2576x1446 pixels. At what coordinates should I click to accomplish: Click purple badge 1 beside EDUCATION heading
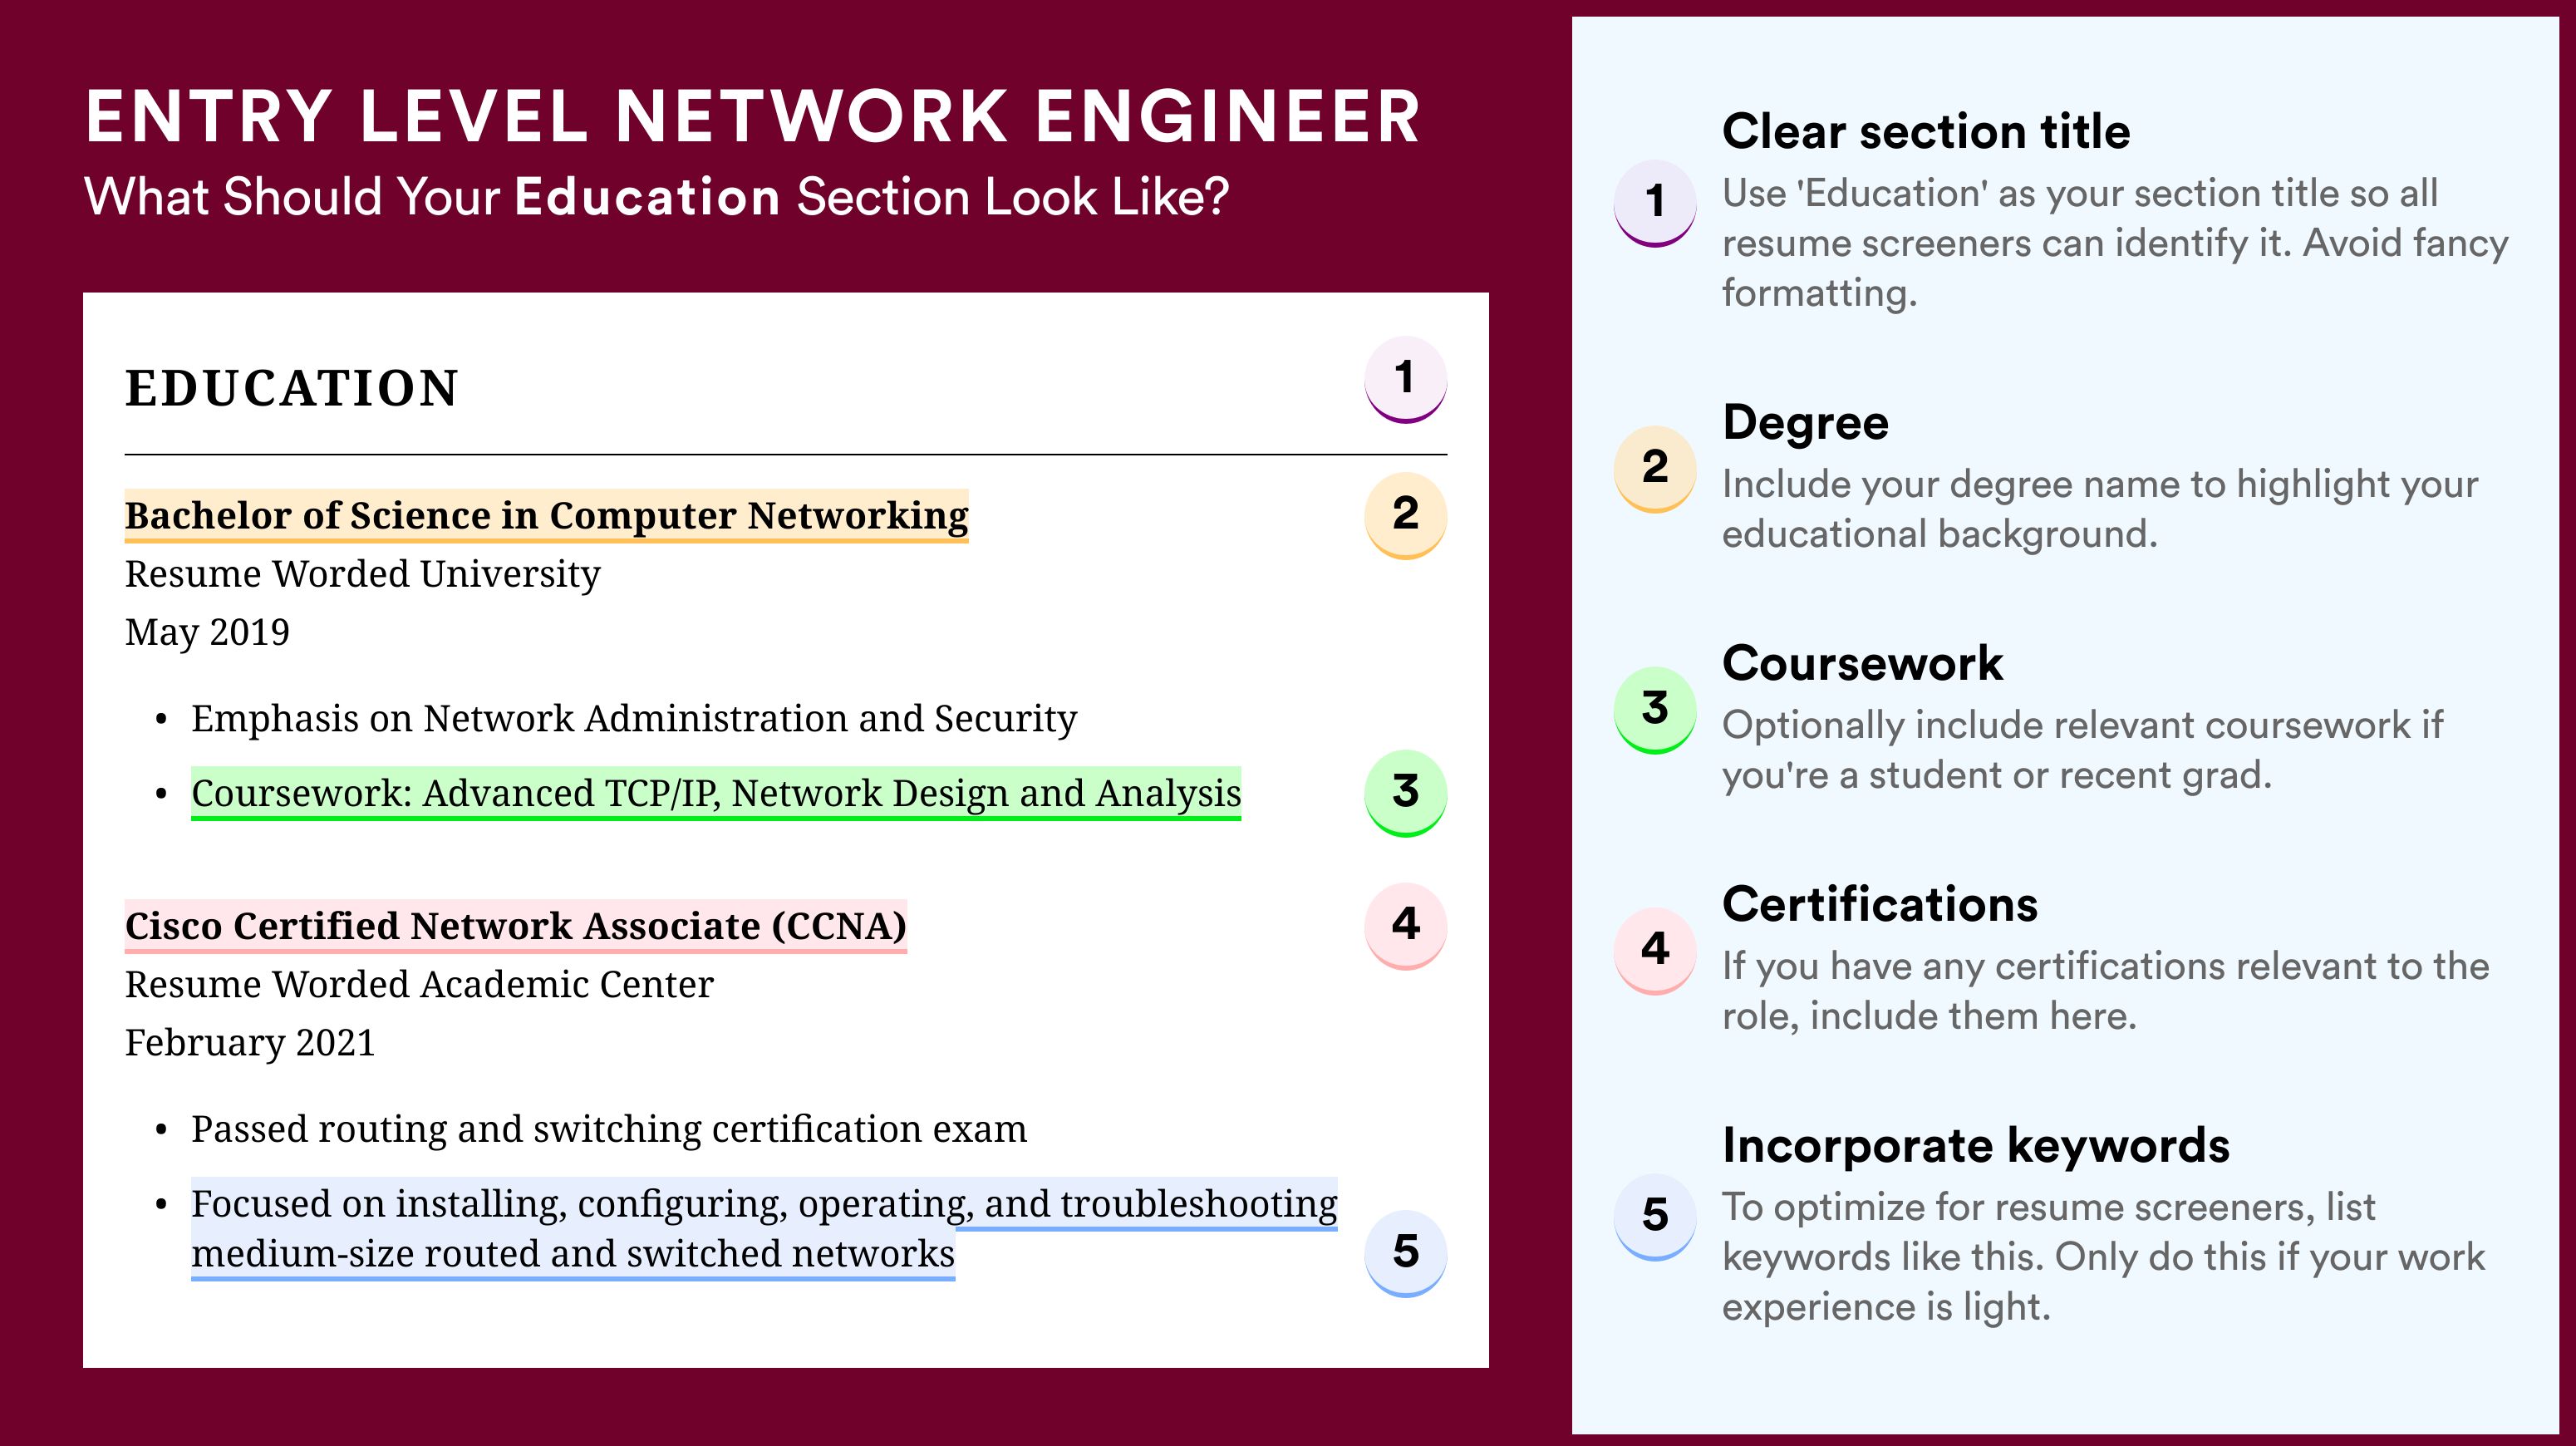tap(1405, 379)
